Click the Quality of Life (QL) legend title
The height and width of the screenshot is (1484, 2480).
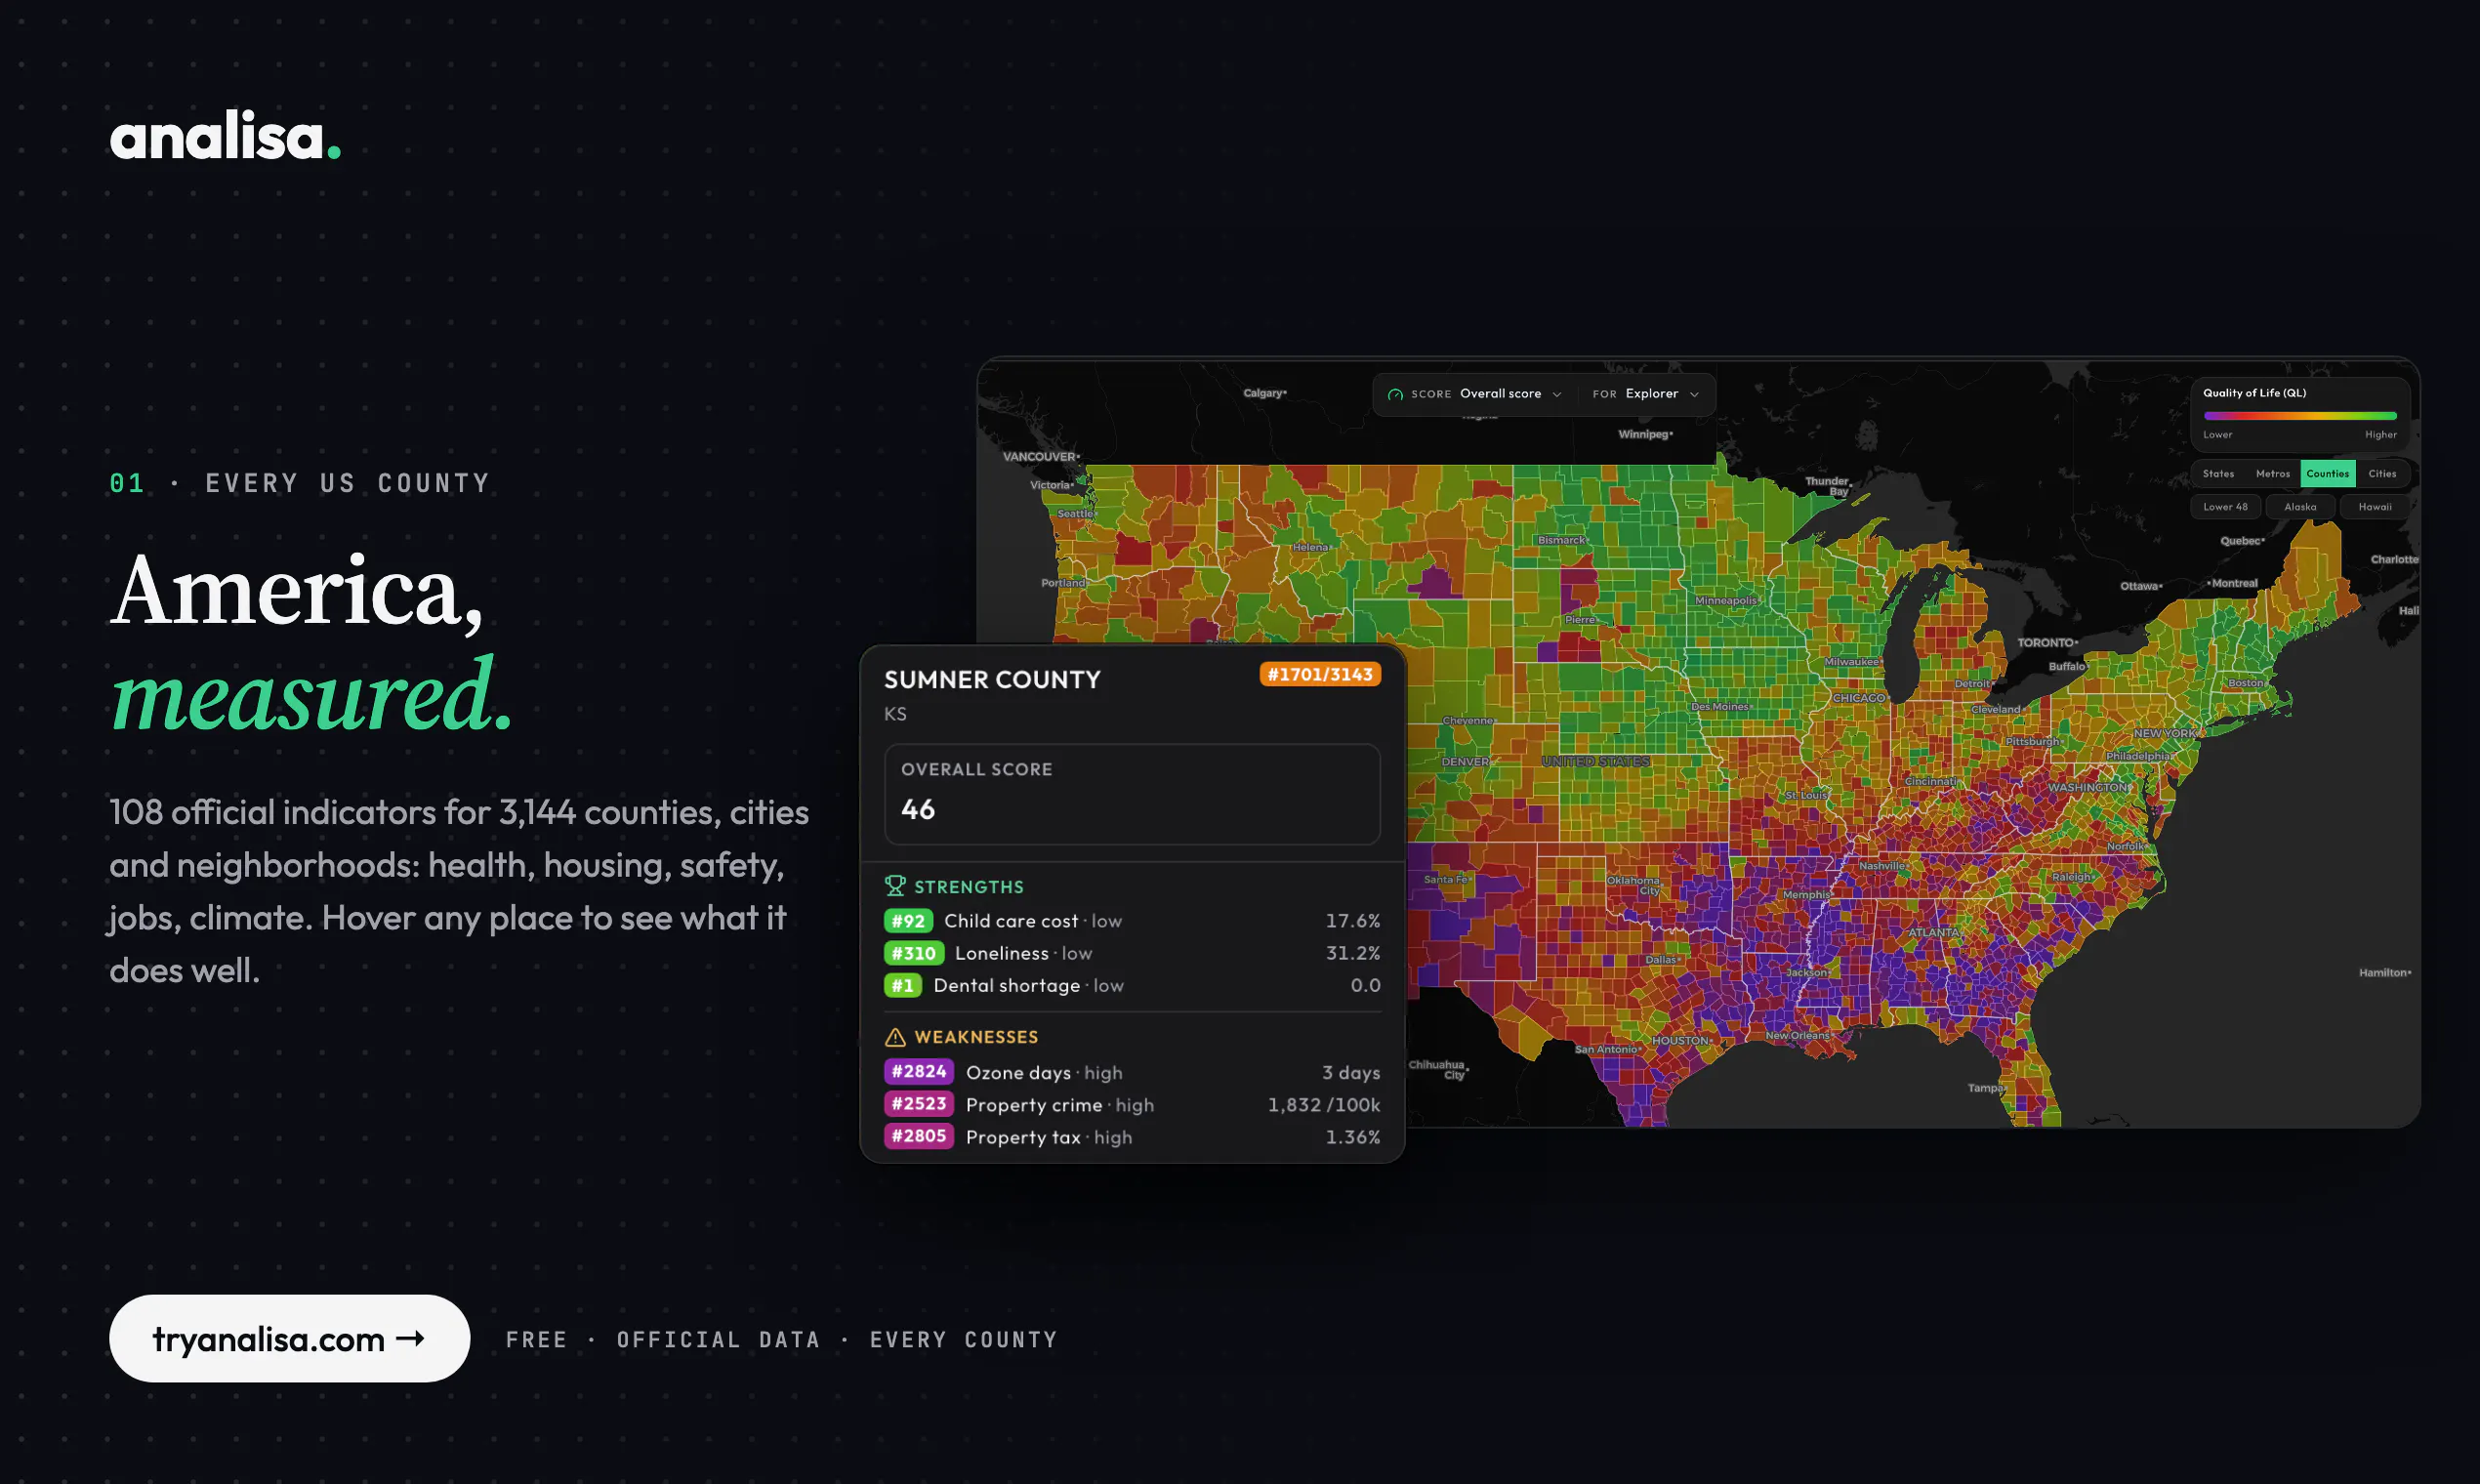2255,393
